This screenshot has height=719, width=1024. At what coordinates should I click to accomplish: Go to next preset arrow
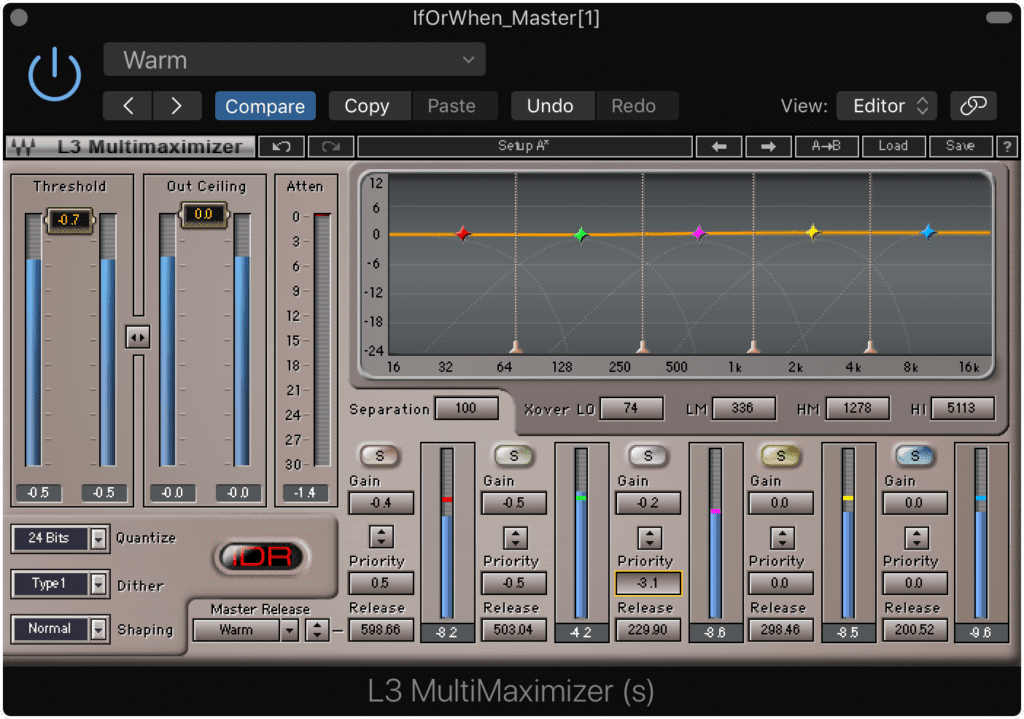coord(176,106)
